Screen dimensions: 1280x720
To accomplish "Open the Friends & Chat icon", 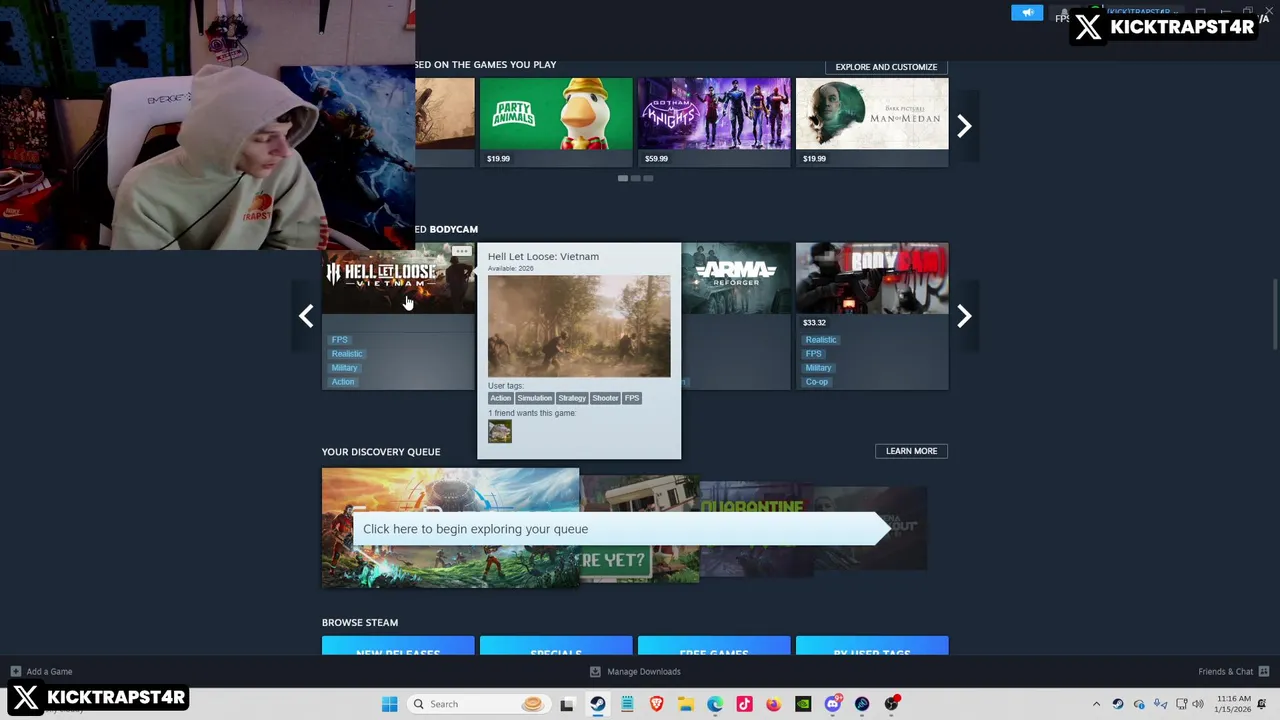I will pos(1264,671).
